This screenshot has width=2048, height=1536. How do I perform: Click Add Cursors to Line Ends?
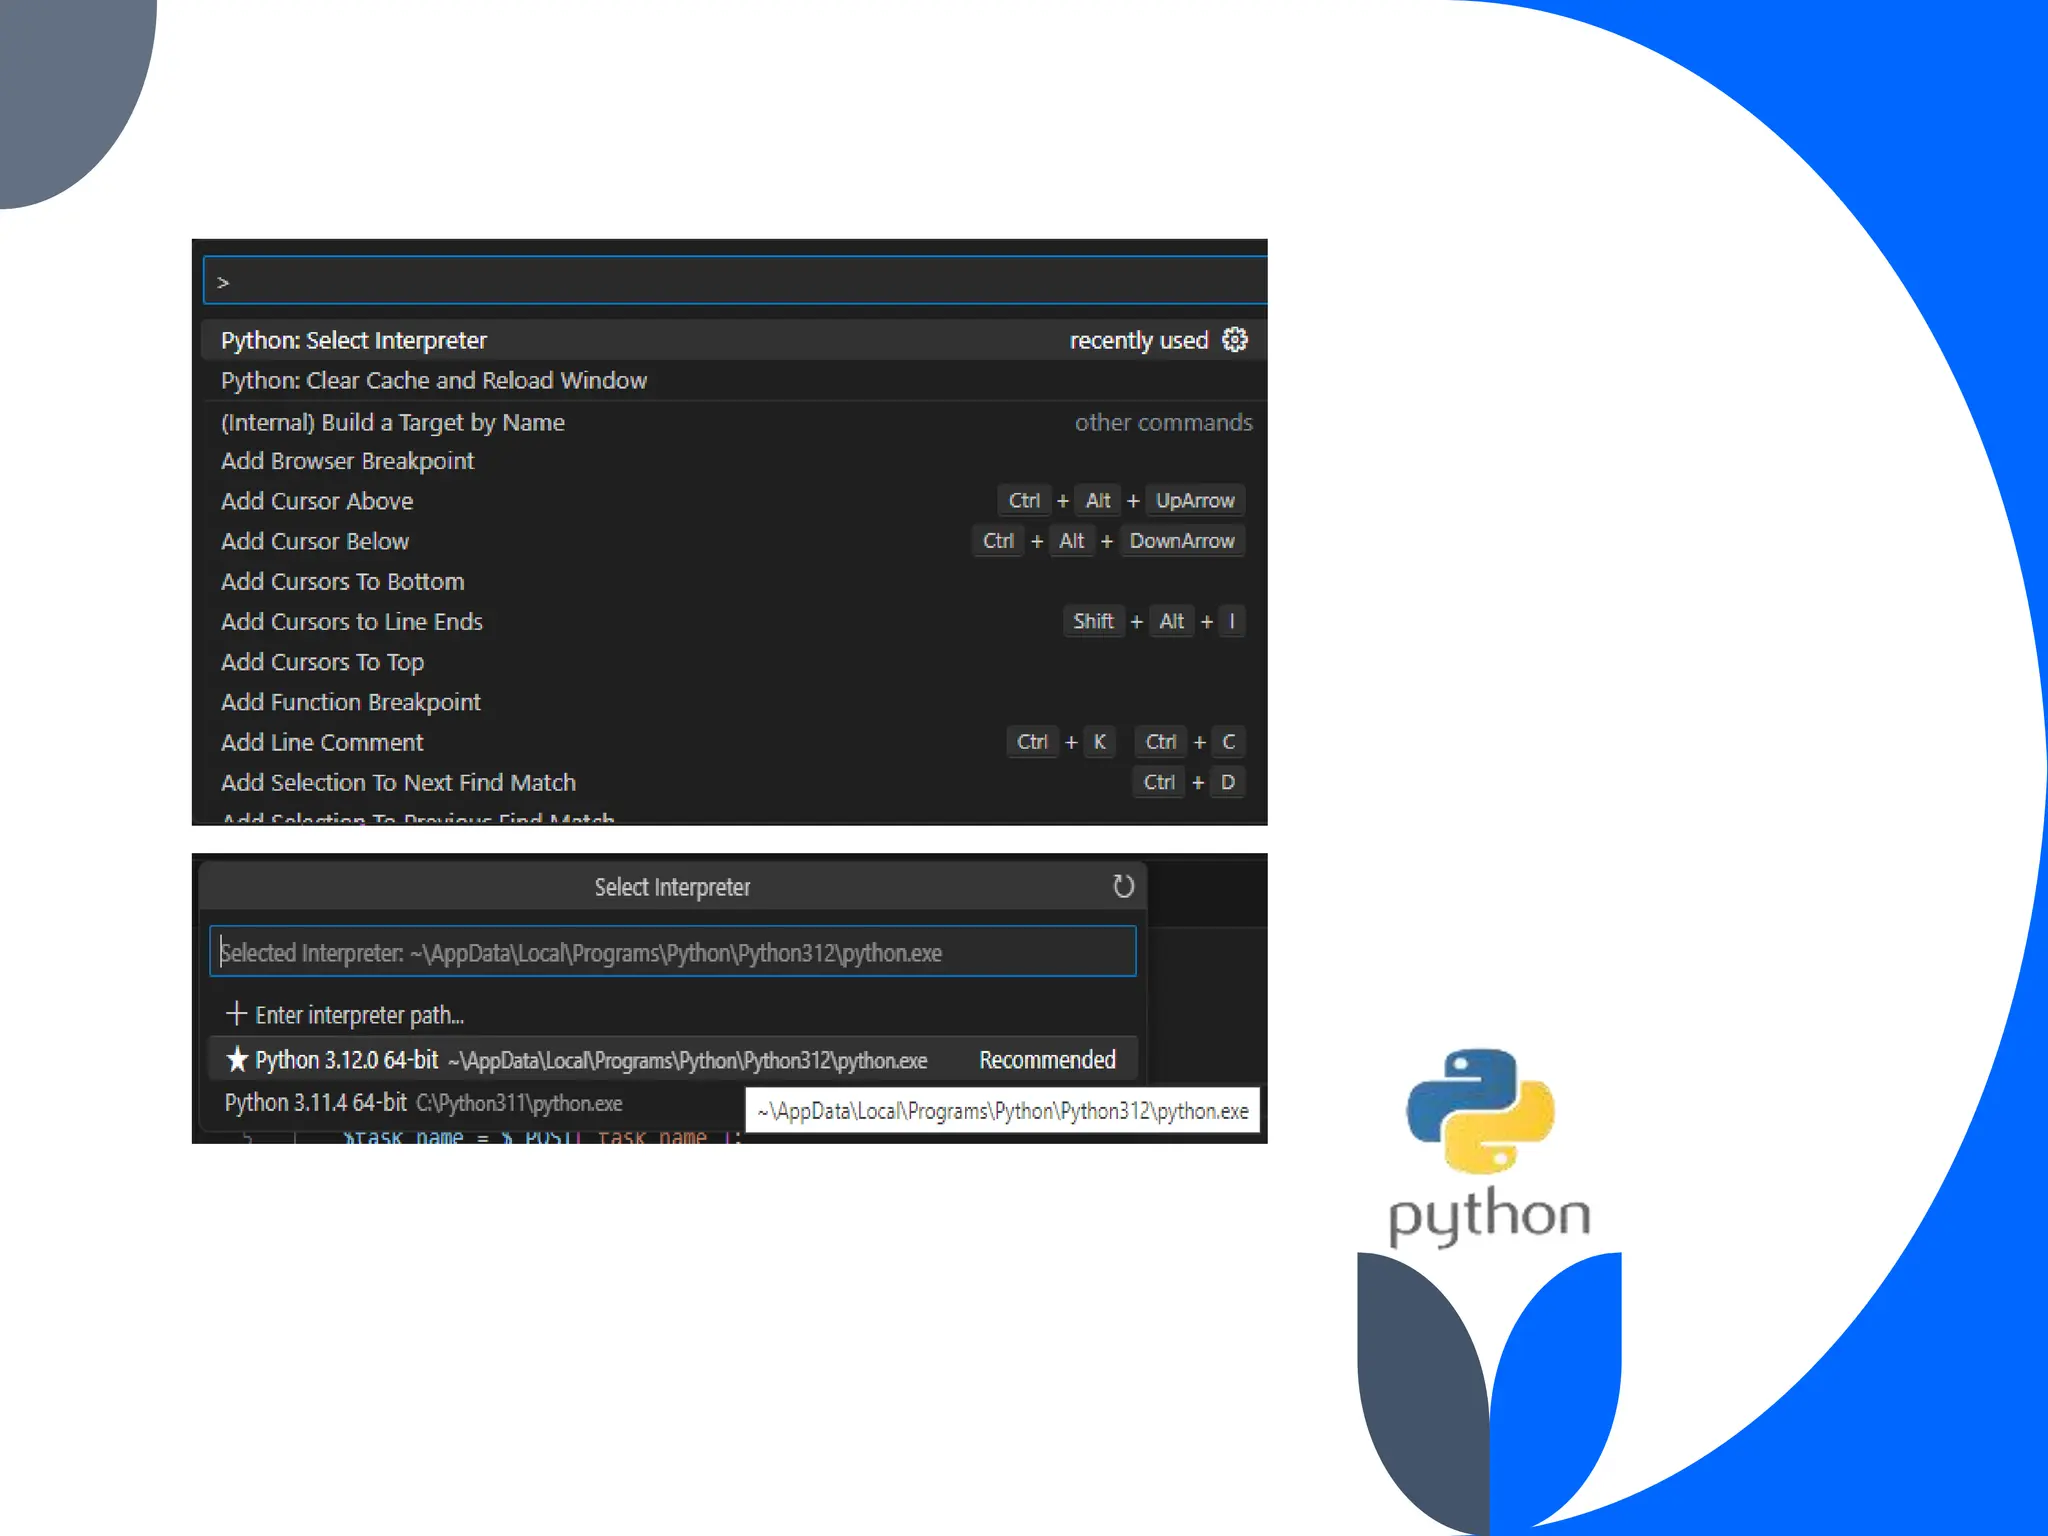[x=352, y=622]
